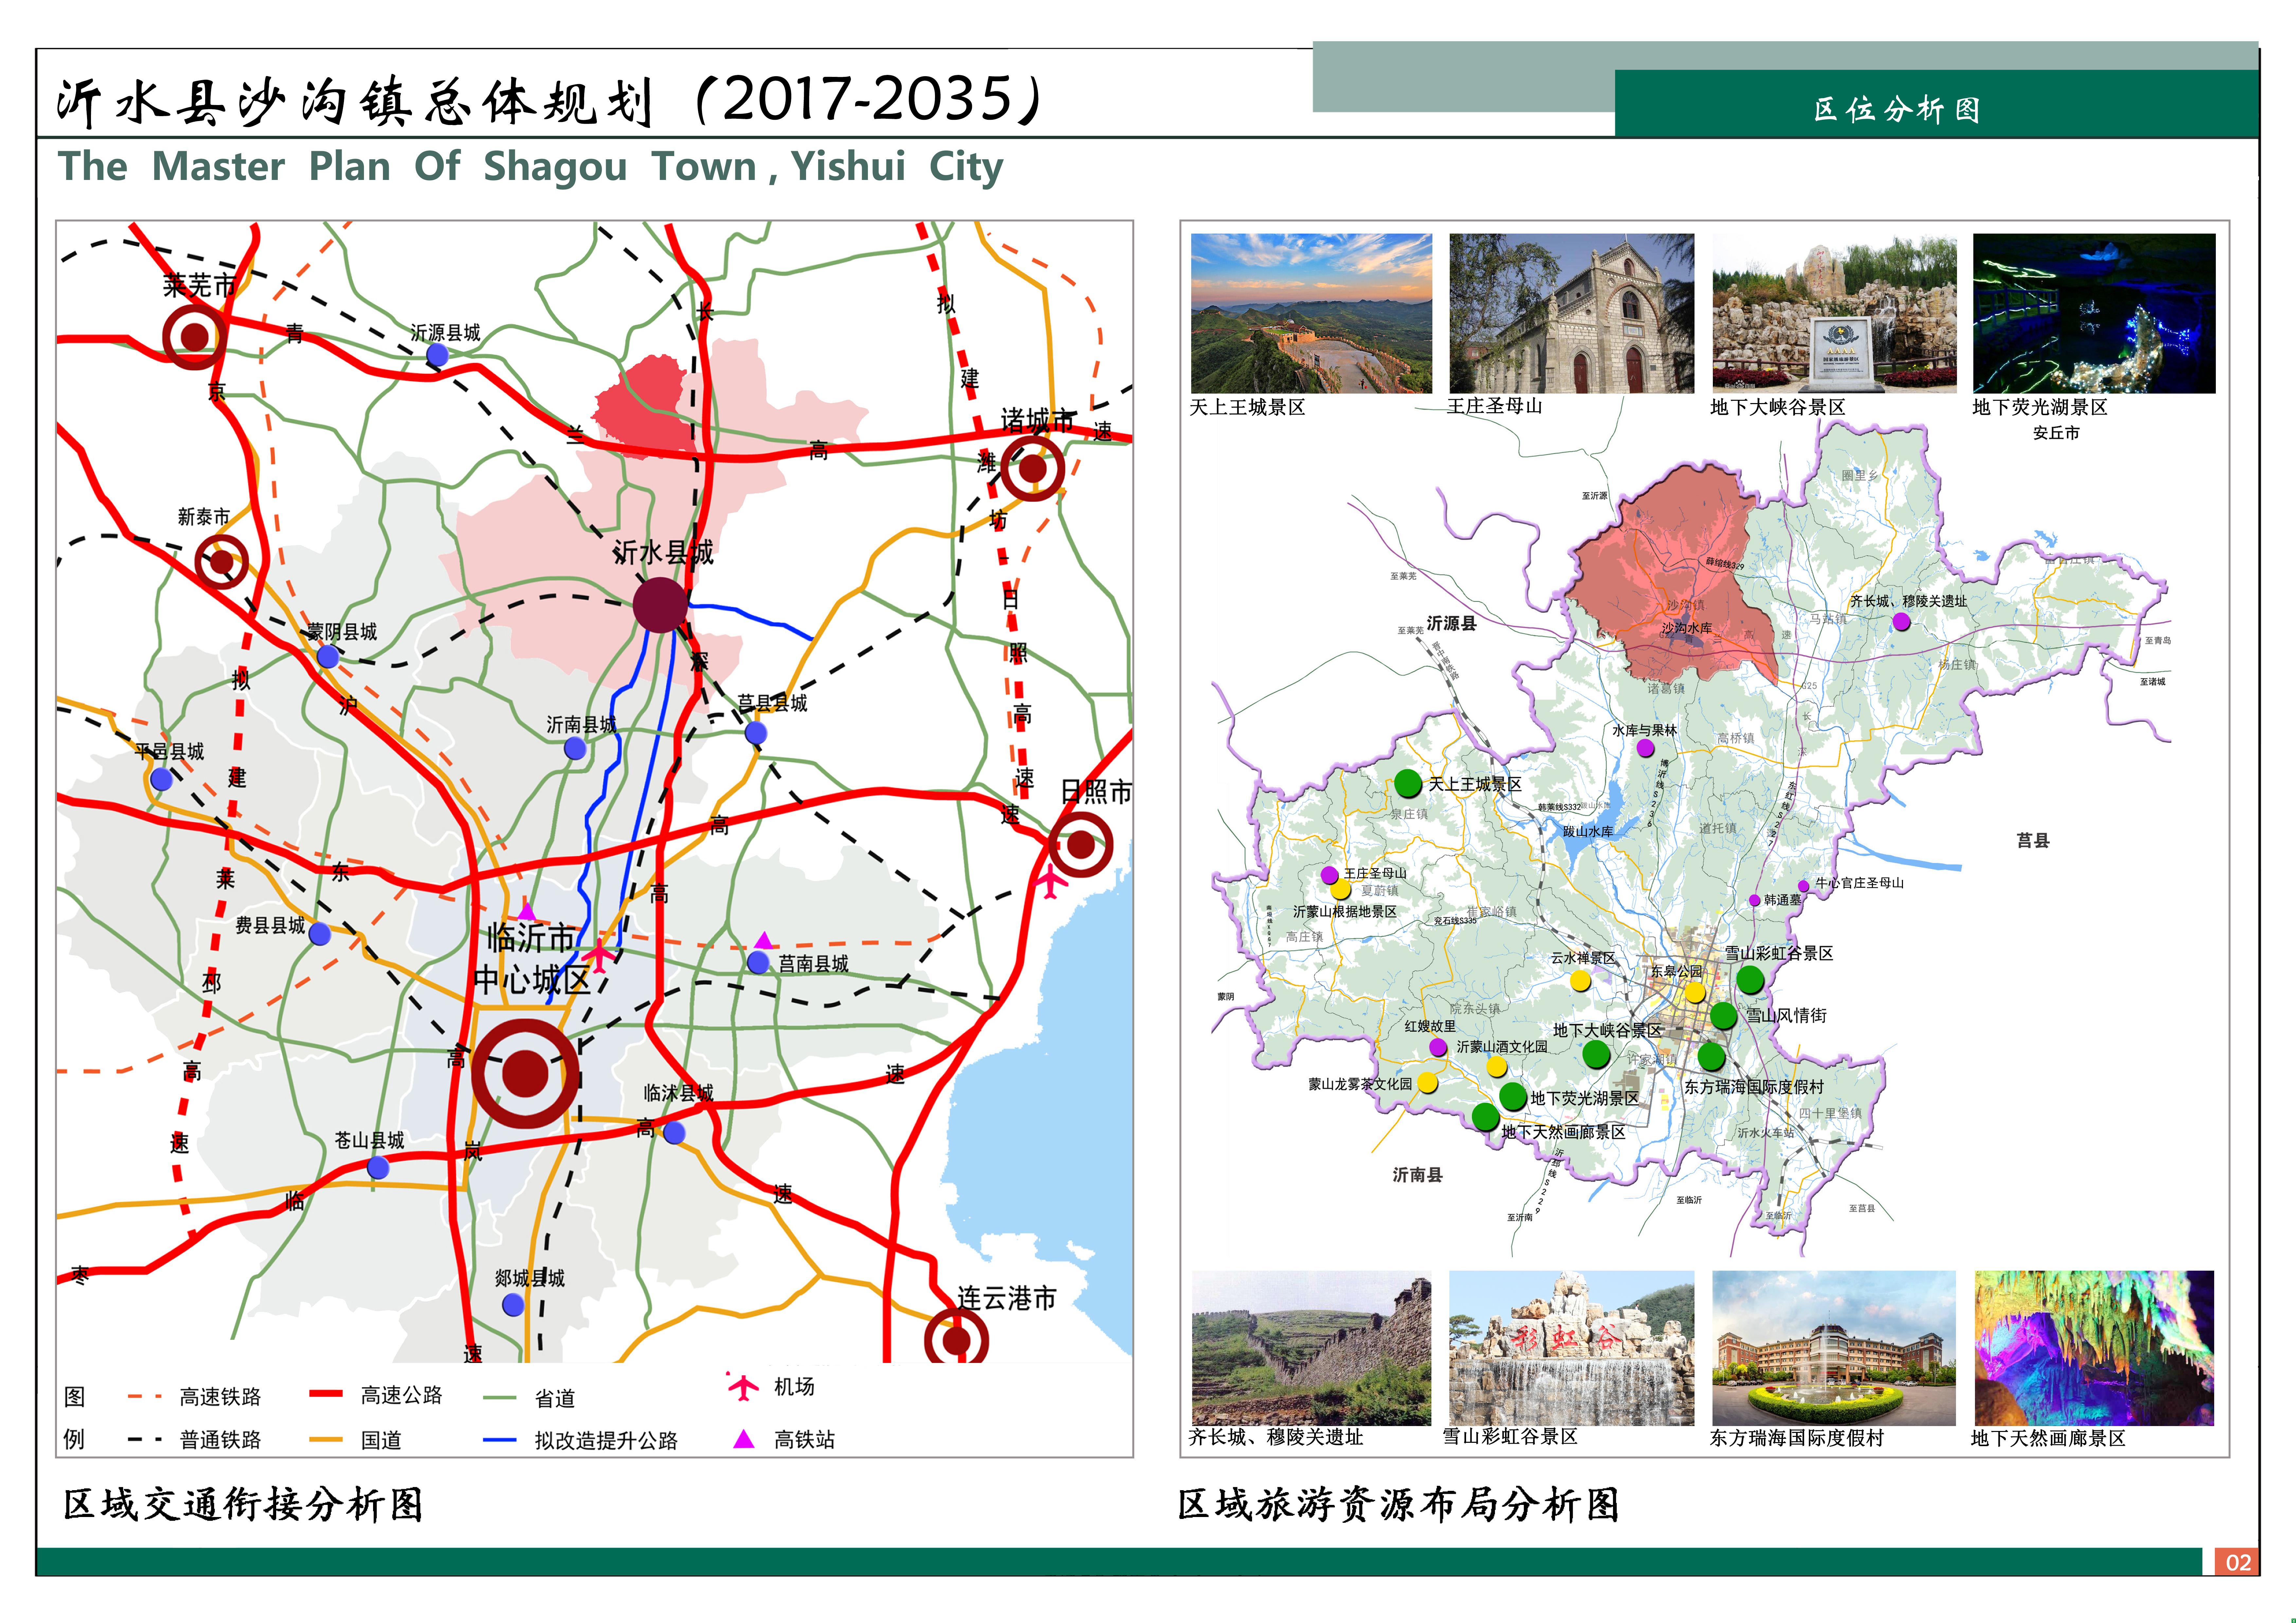Click the purple dot for 红嫂故里
This screenshot has width=2296, height=1623.
click(x=1438, y=1047)
